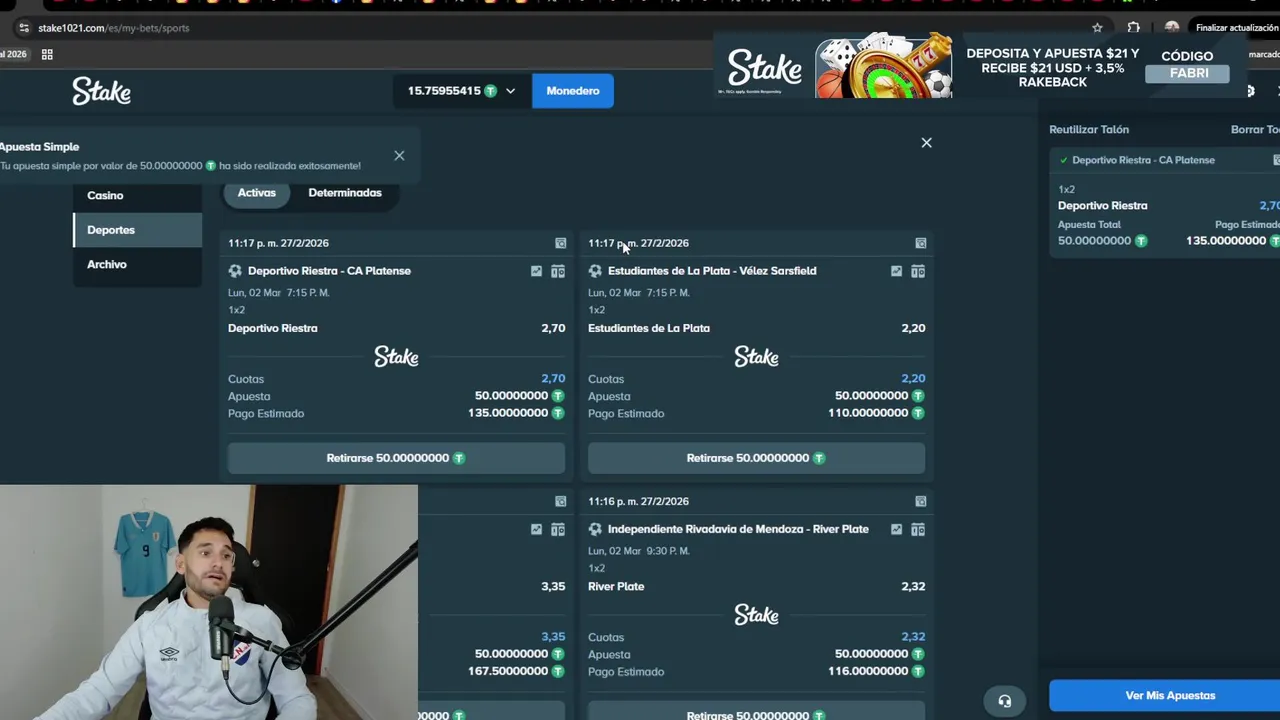The width and height of the screenshot is (1280, 720).
Task: Close the my-bets panel with the X
Action: pos(926,143)
